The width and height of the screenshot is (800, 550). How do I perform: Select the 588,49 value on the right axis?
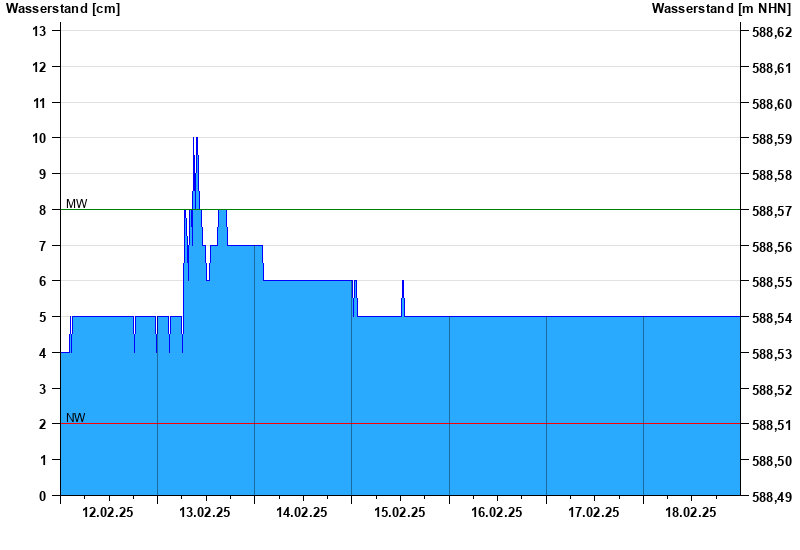771,497
